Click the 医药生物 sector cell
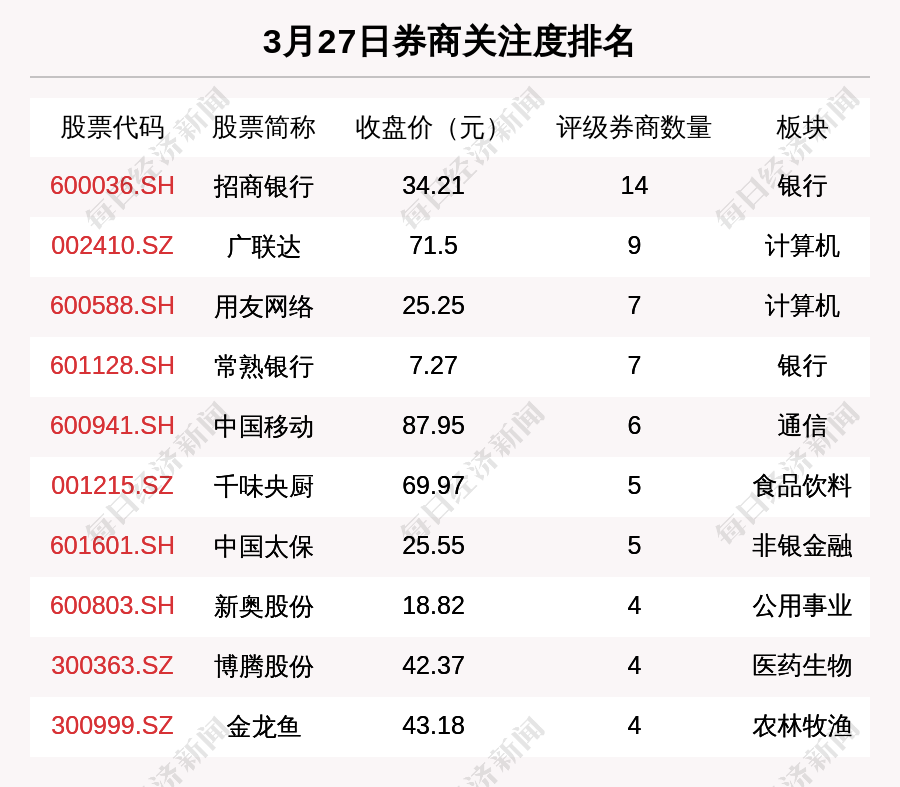 (802, 666)
